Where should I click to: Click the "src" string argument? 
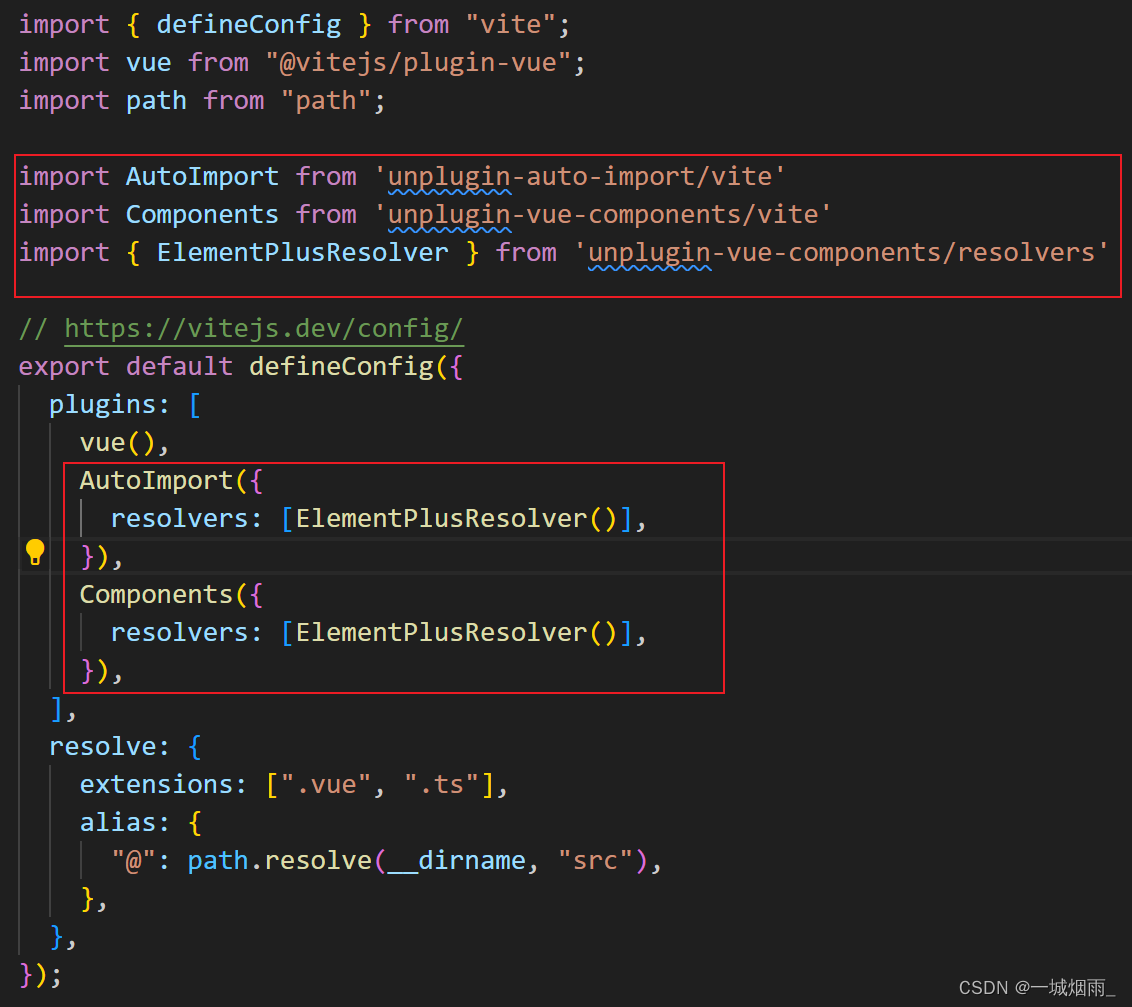[x=595, y=861]
